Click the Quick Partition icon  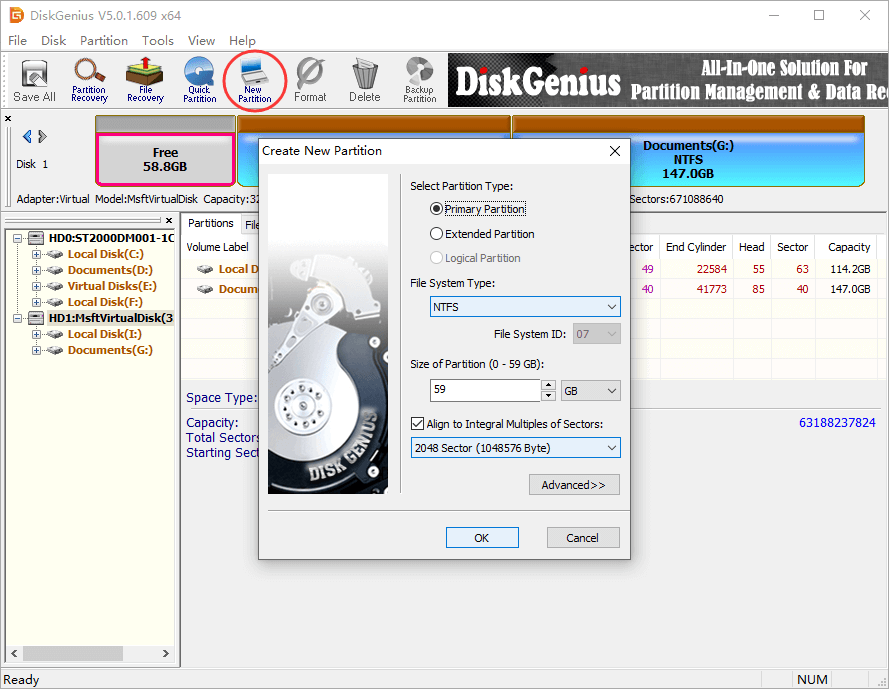pyautogui.click(x=199, y=80)
